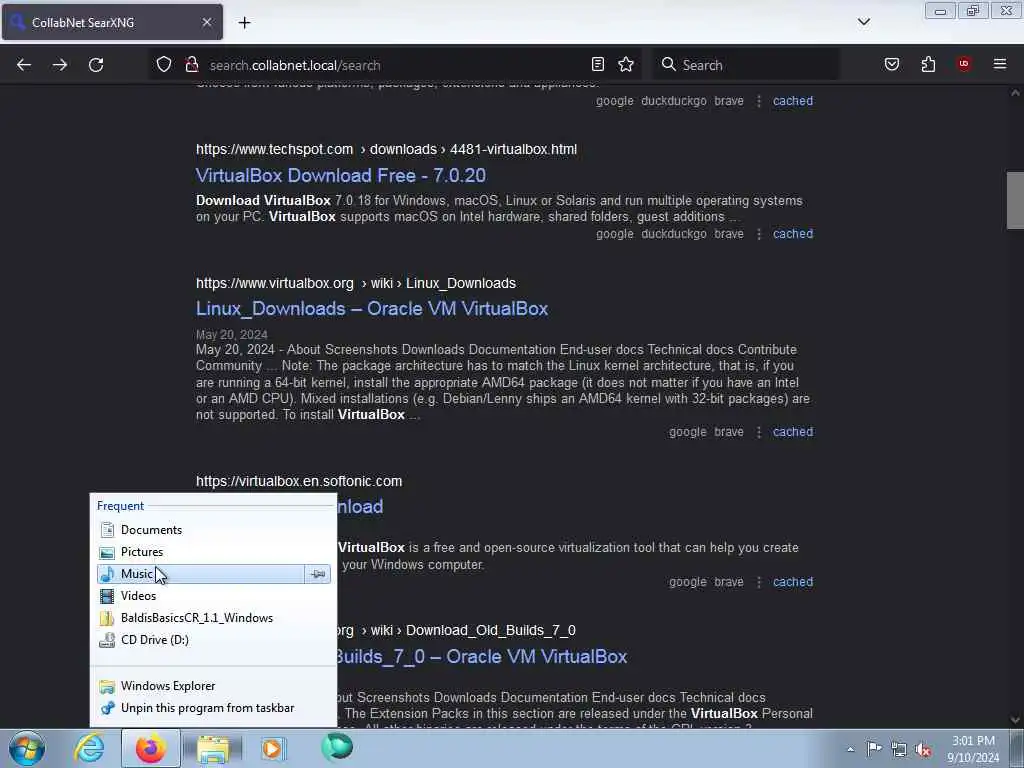Close the CollabNet SearXNG tab
The height and width of the screenshot is (768, 1024).
(206, 22)
